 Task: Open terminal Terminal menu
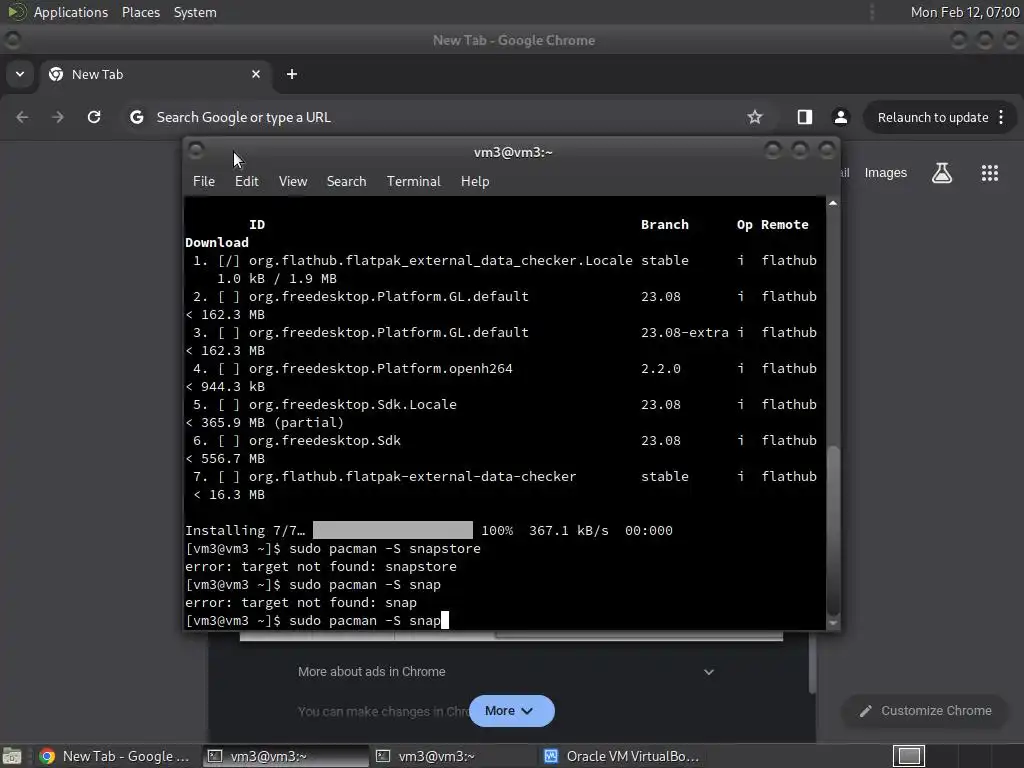tap(413, 182)
